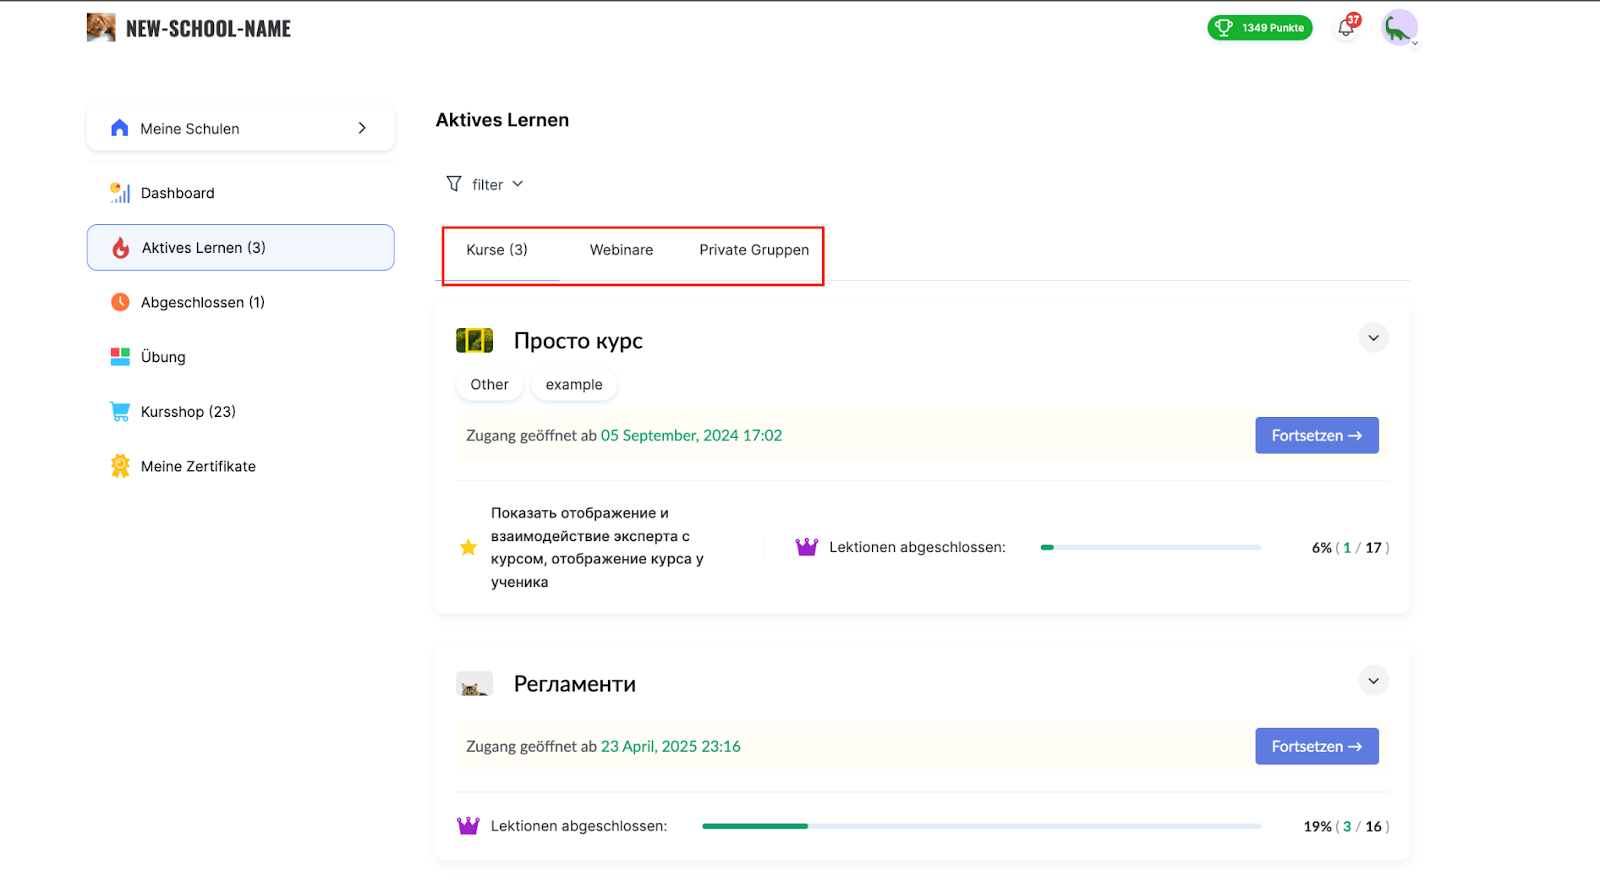Click the Dashboard chart icon
The image size is (1600, 880).
[120, 193]
